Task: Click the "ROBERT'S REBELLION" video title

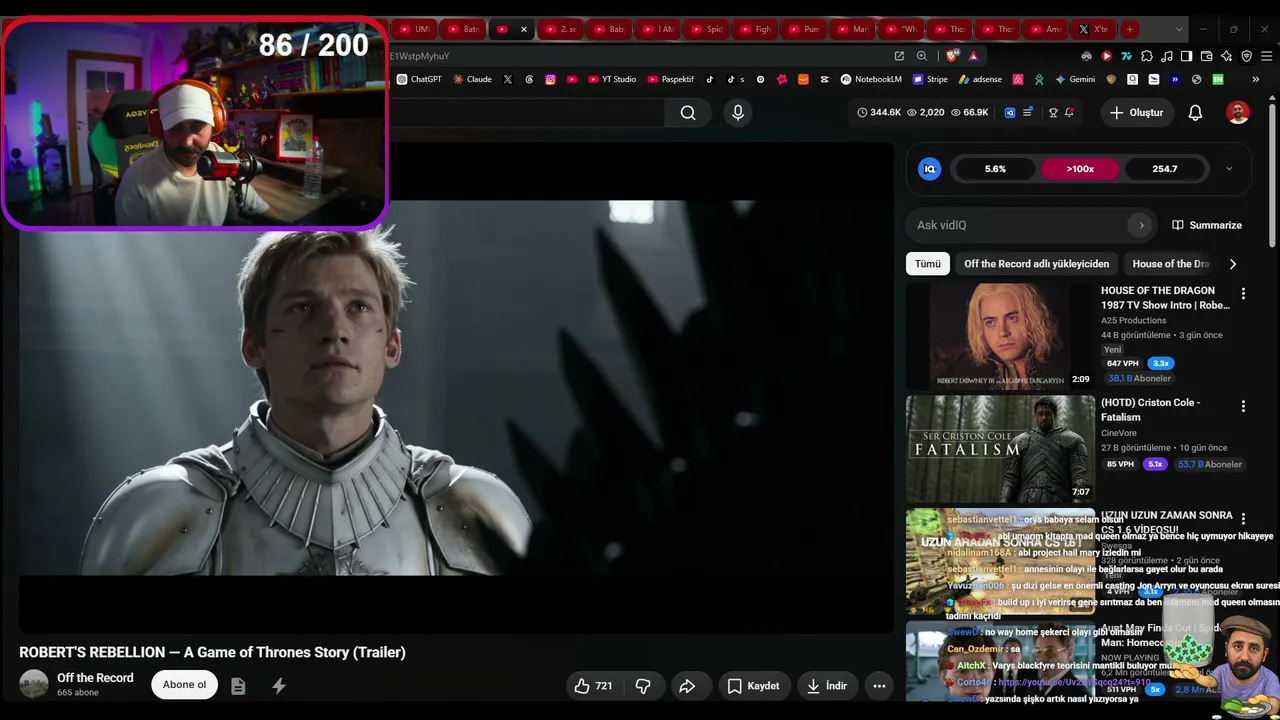Action: point(212,652)
